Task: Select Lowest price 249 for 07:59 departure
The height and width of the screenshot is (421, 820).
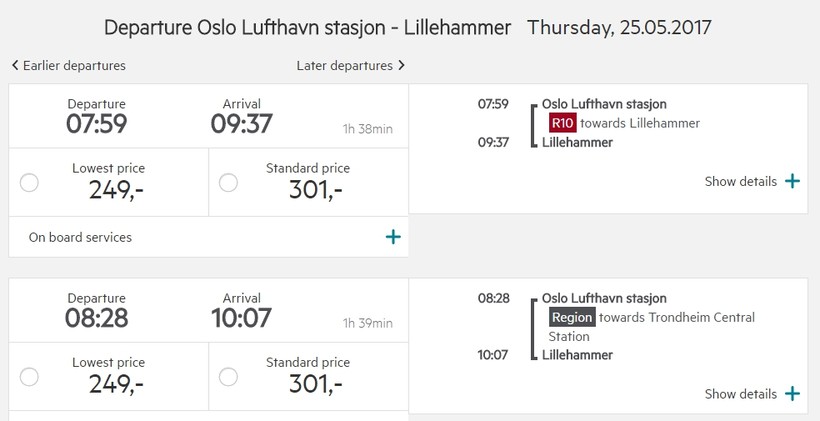Action: pos(29,182)
